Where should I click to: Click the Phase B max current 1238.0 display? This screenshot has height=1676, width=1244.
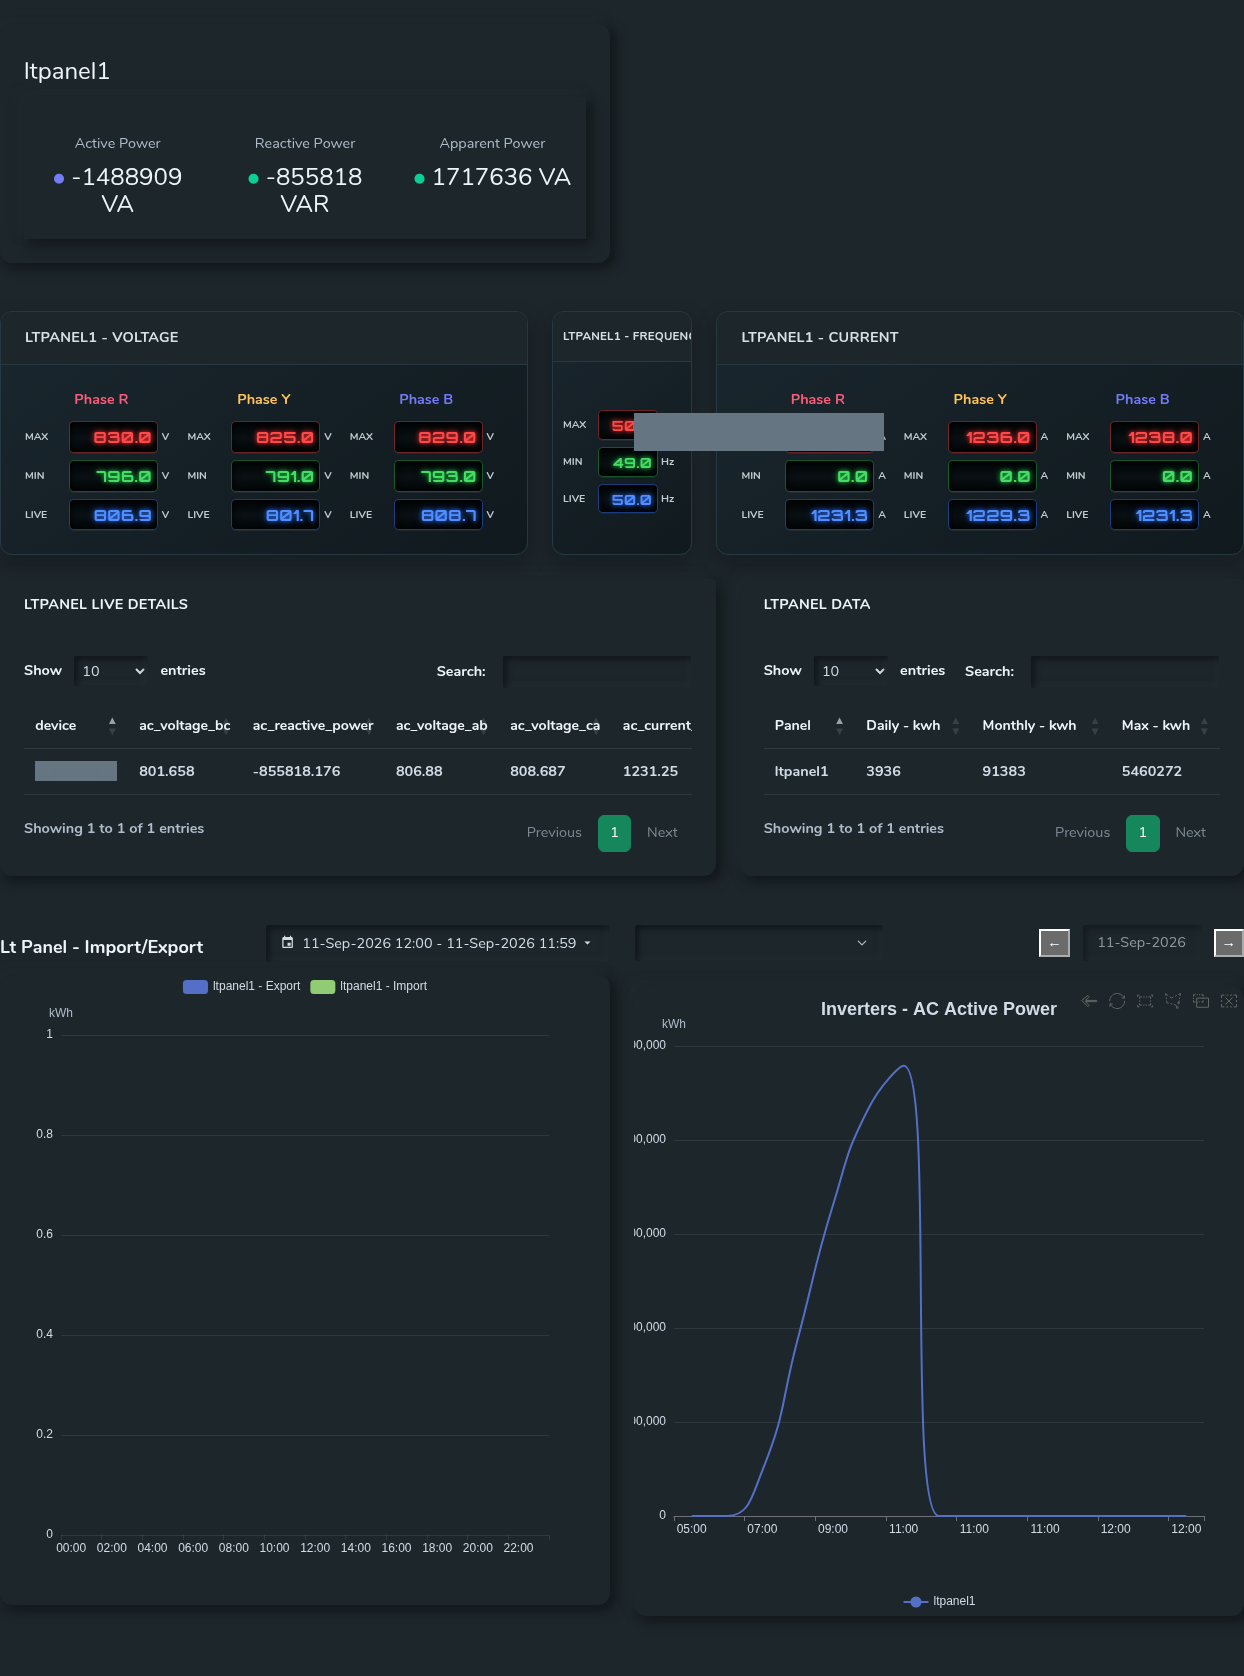1154,438
